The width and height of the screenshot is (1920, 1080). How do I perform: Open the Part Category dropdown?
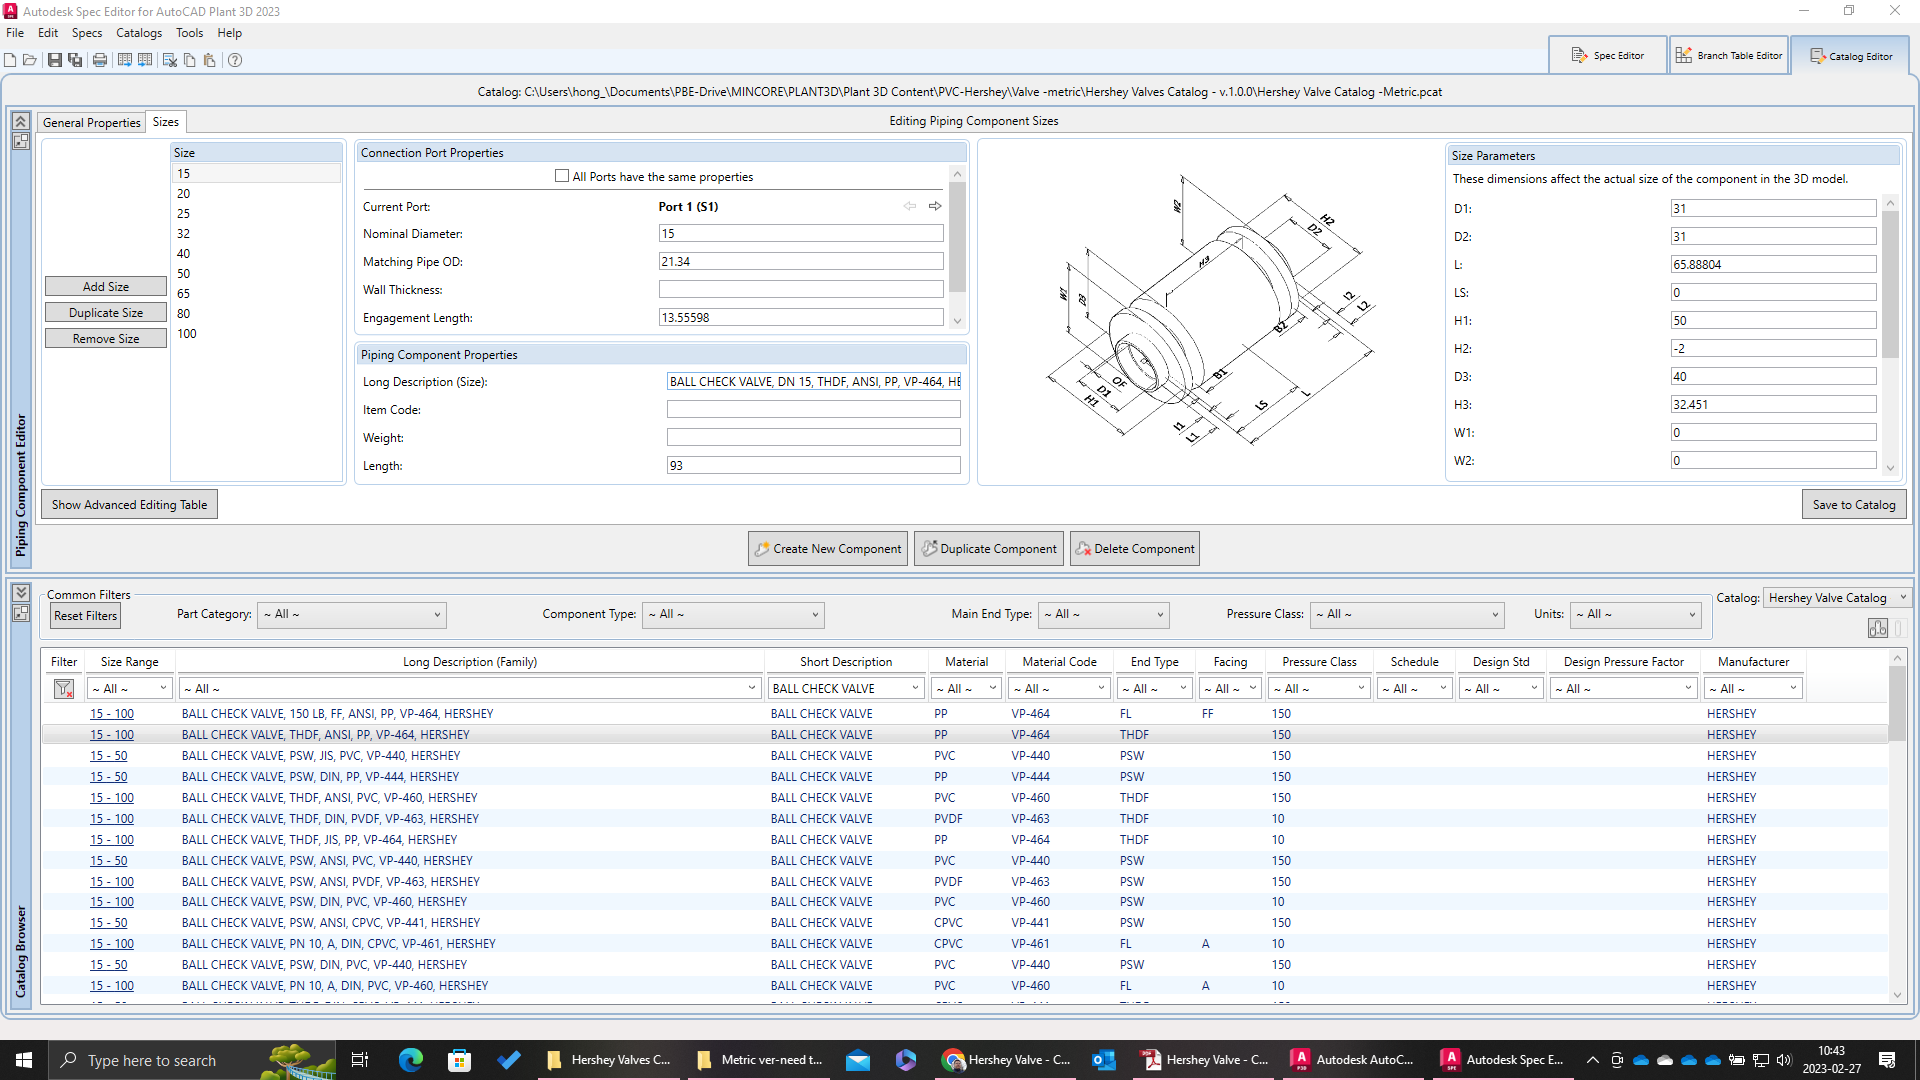point(352,615)
